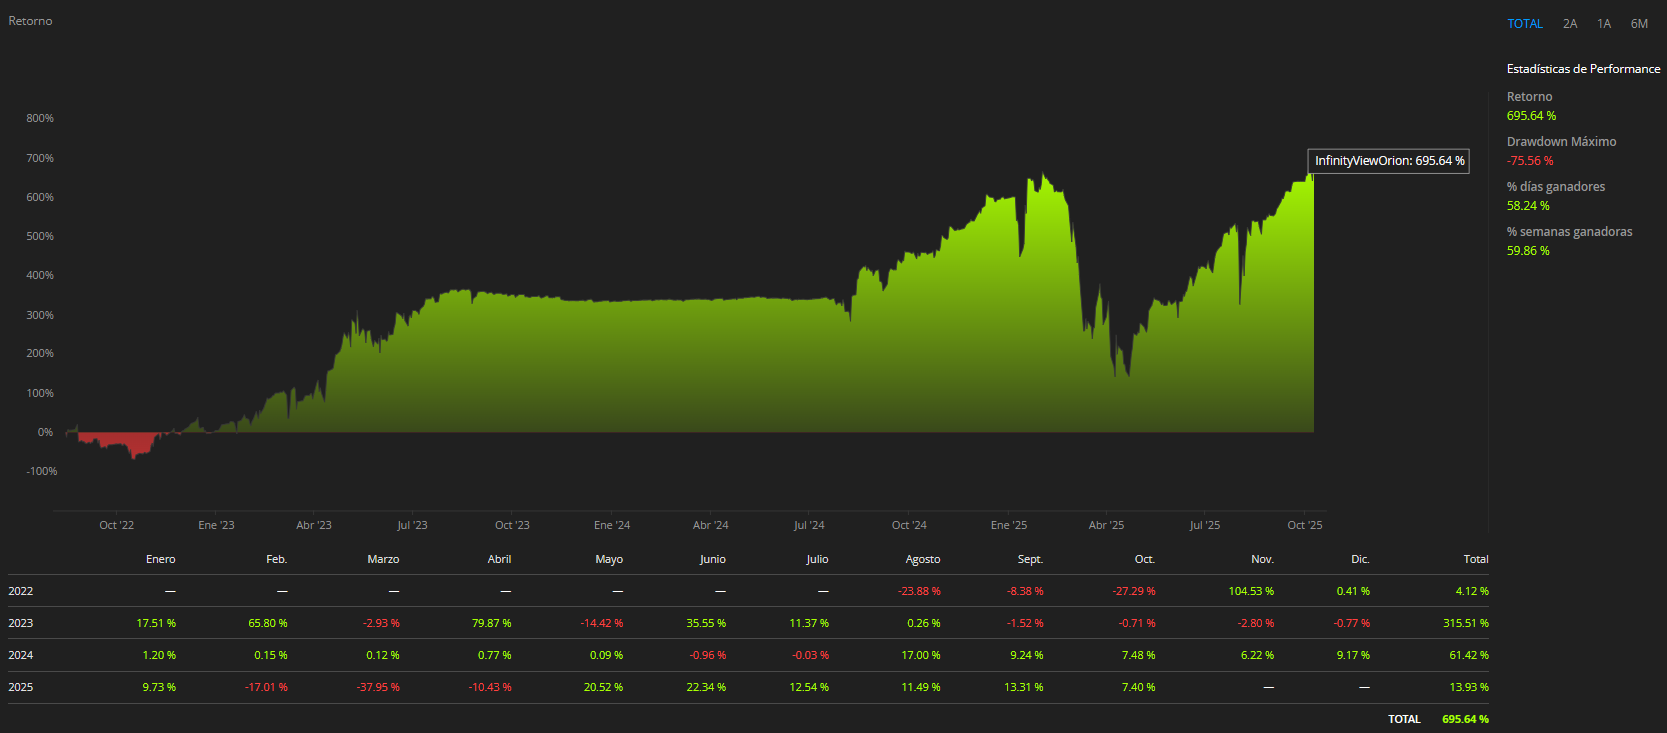Click the Oct '24 x-axis label
The image size is (1667, 733).
click(x=909, y=525)
